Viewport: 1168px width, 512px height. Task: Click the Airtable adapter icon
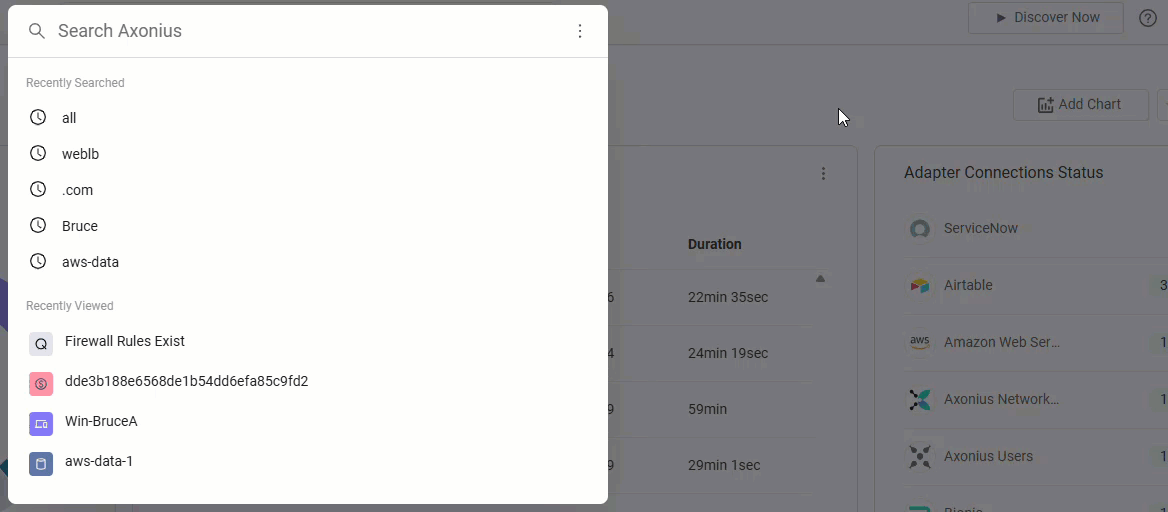920,285
